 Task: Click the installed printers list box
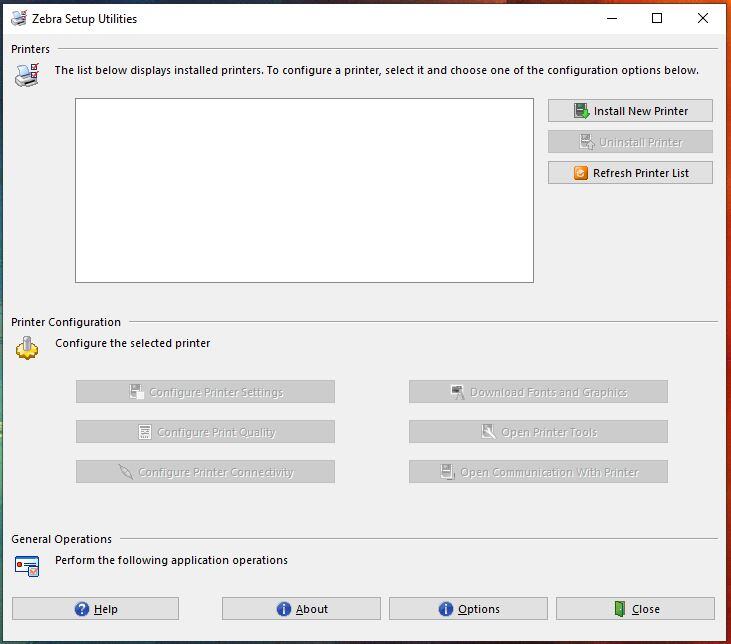pyautogui.click(x=304, y=190)
